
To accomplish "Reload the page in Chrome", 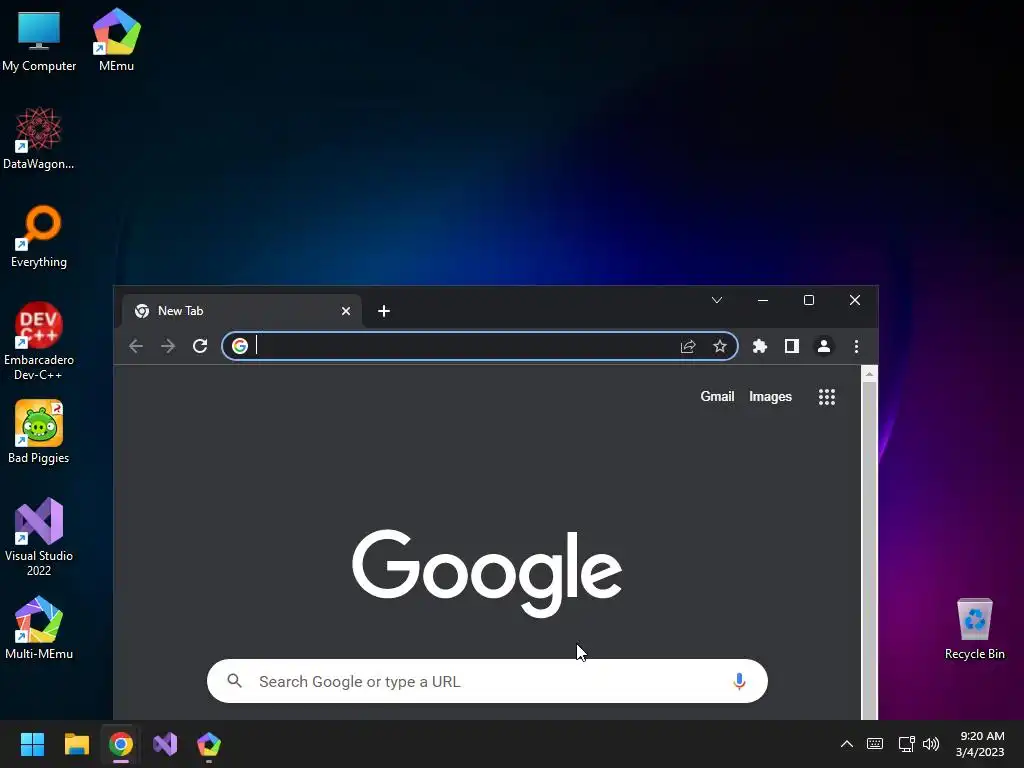I will click(x=200, y=346).
